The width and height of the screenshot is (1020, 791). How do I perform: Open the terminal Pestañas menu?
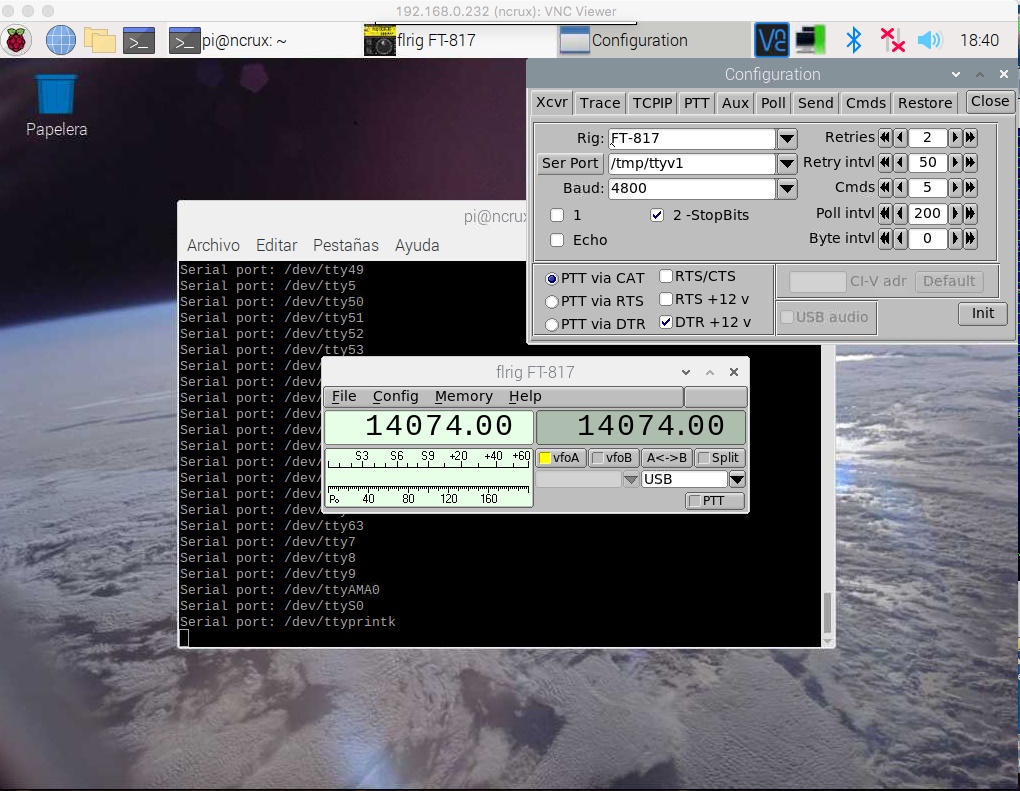(345, 245)
